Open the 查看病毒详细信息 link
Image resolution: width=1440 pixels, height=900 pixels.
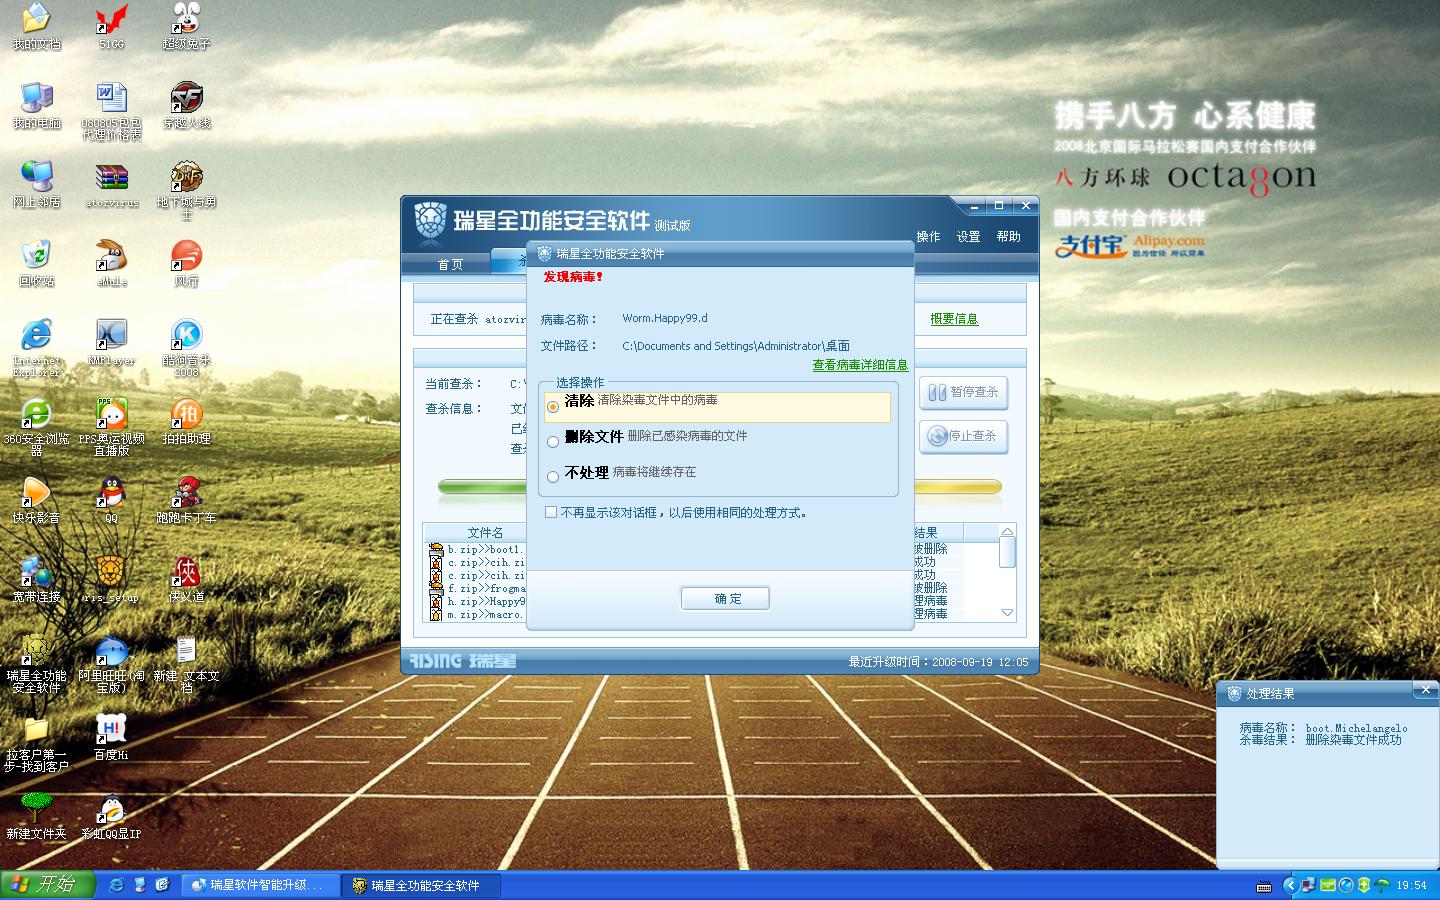[x=860, y=365]
